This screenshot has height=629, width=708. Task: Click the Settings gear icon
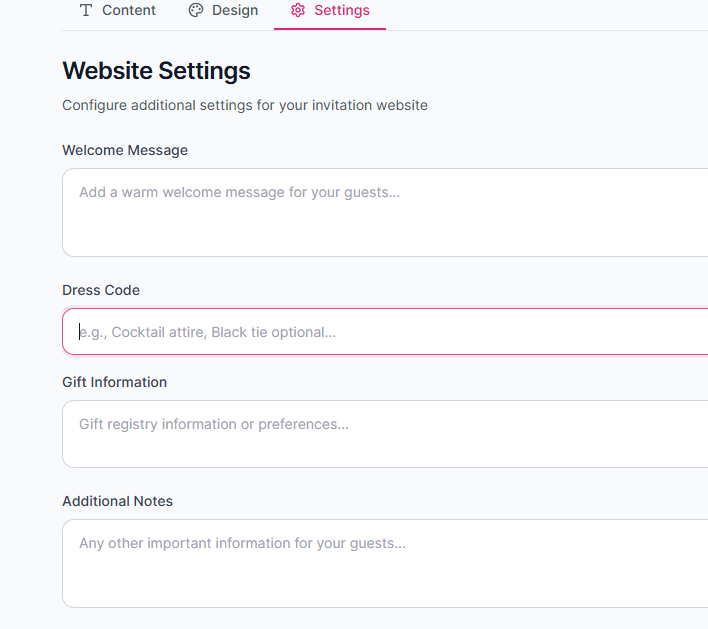(298, 10)
